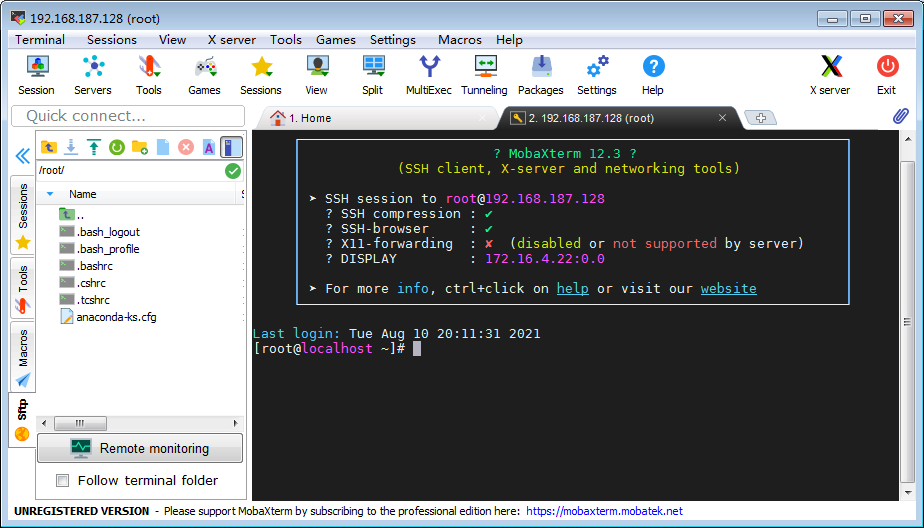Click the Remote monitoring button
The width and height of the screenshot is (924, 528).
139,449
